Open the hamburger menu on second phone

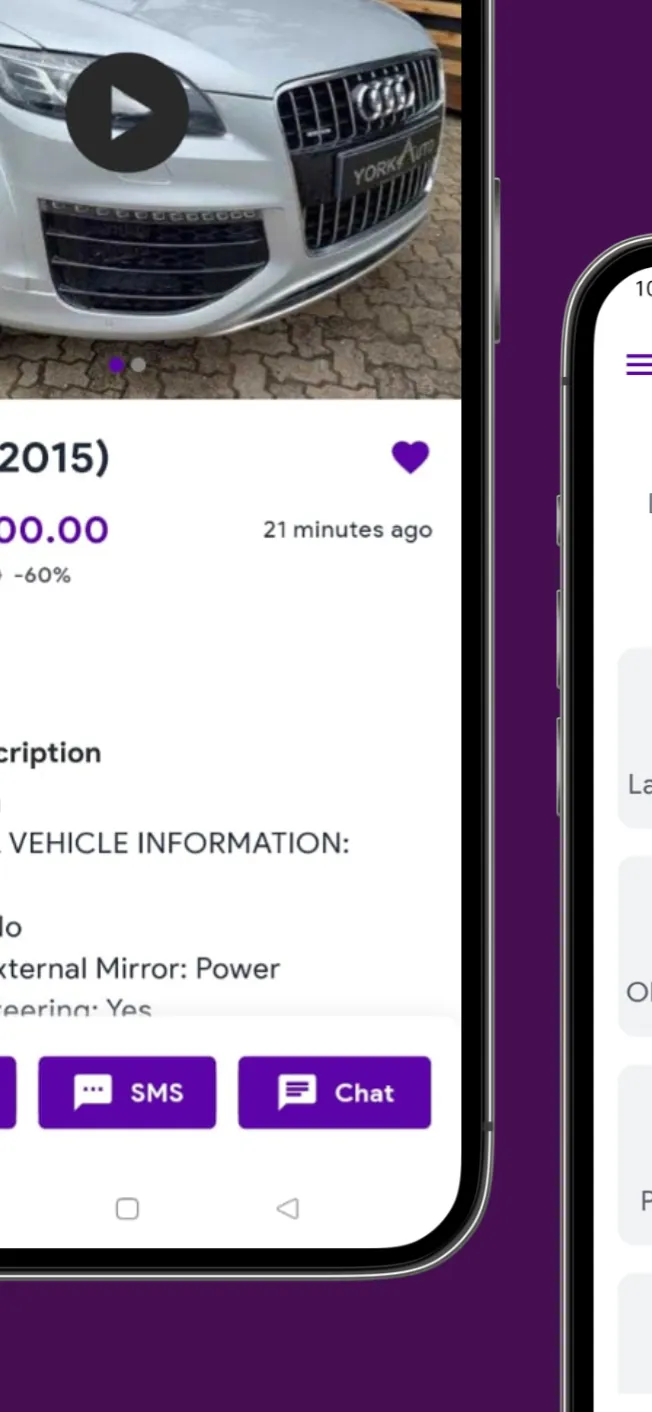pos(638,365)
